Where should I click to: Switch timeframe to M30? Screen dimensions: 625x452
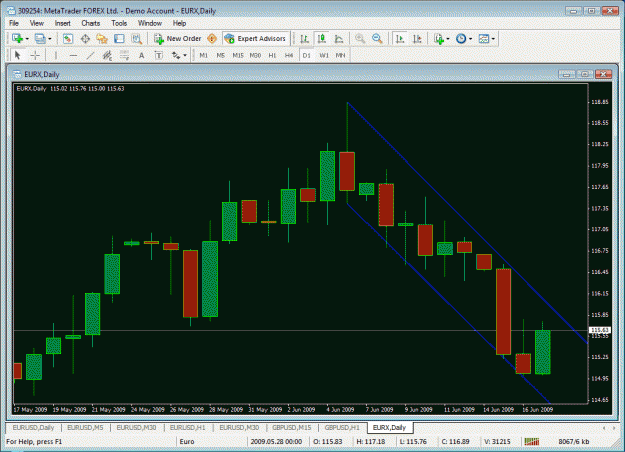[x=255, y=55]
